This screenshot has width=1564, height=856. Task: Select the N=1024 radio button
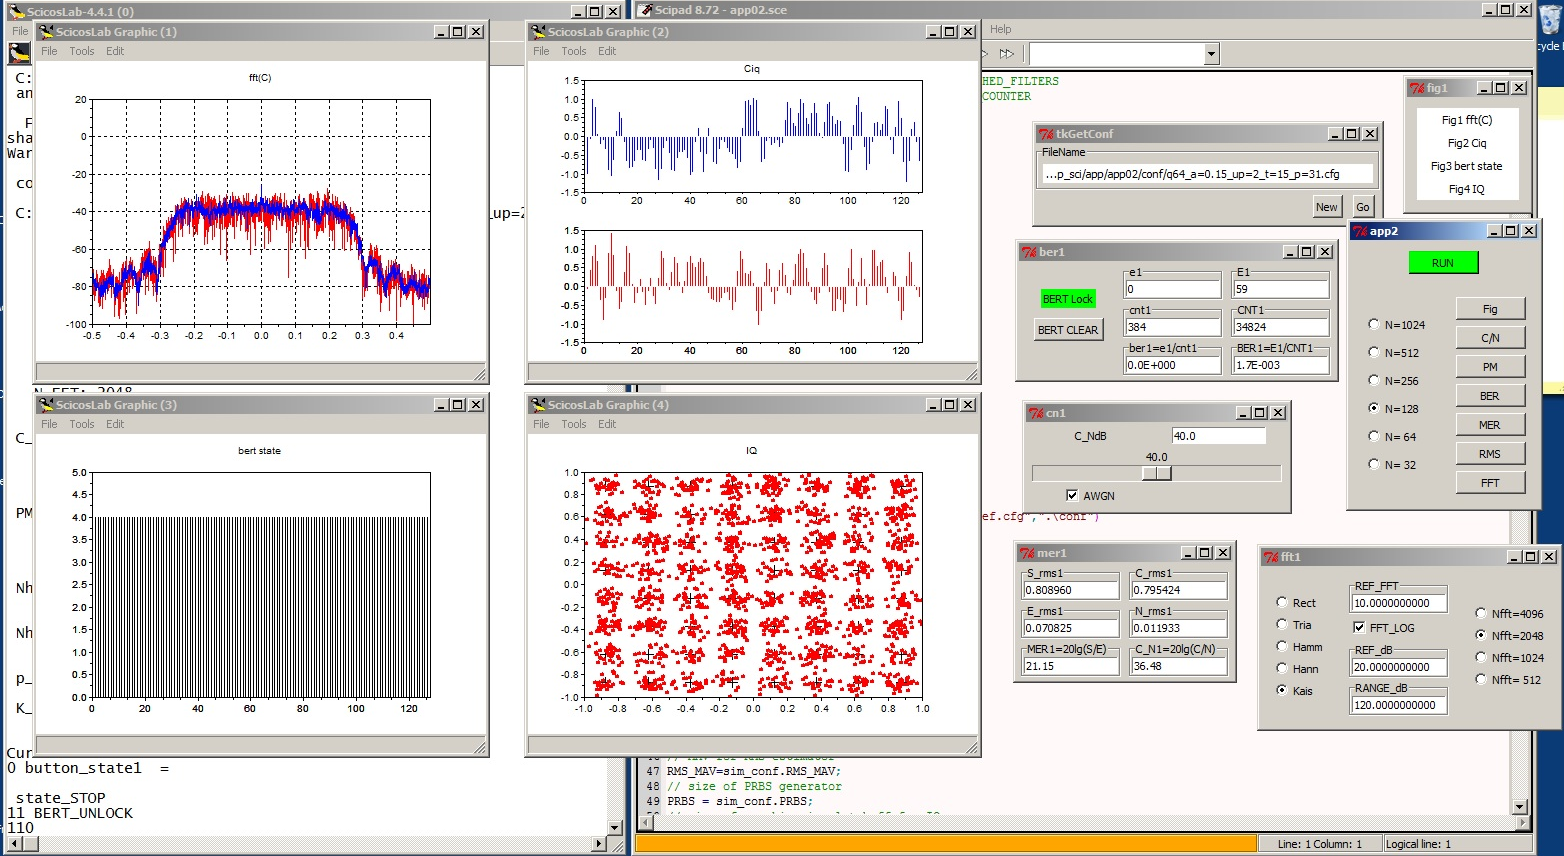[1373, 325]
